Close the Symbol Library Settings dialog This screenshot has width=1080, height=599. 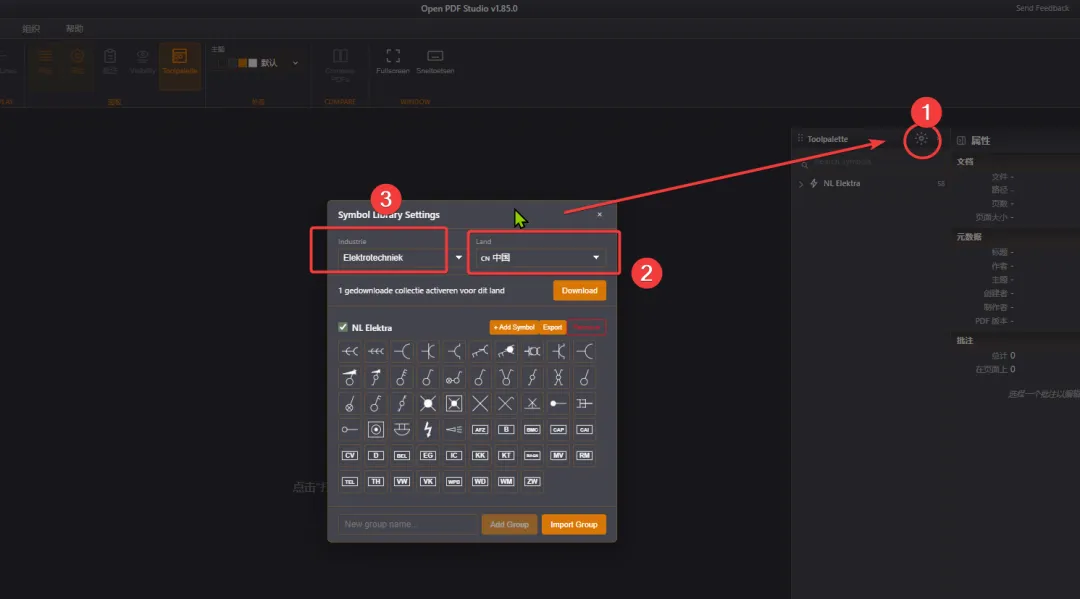pyautogui.click(x=599, y=215)
